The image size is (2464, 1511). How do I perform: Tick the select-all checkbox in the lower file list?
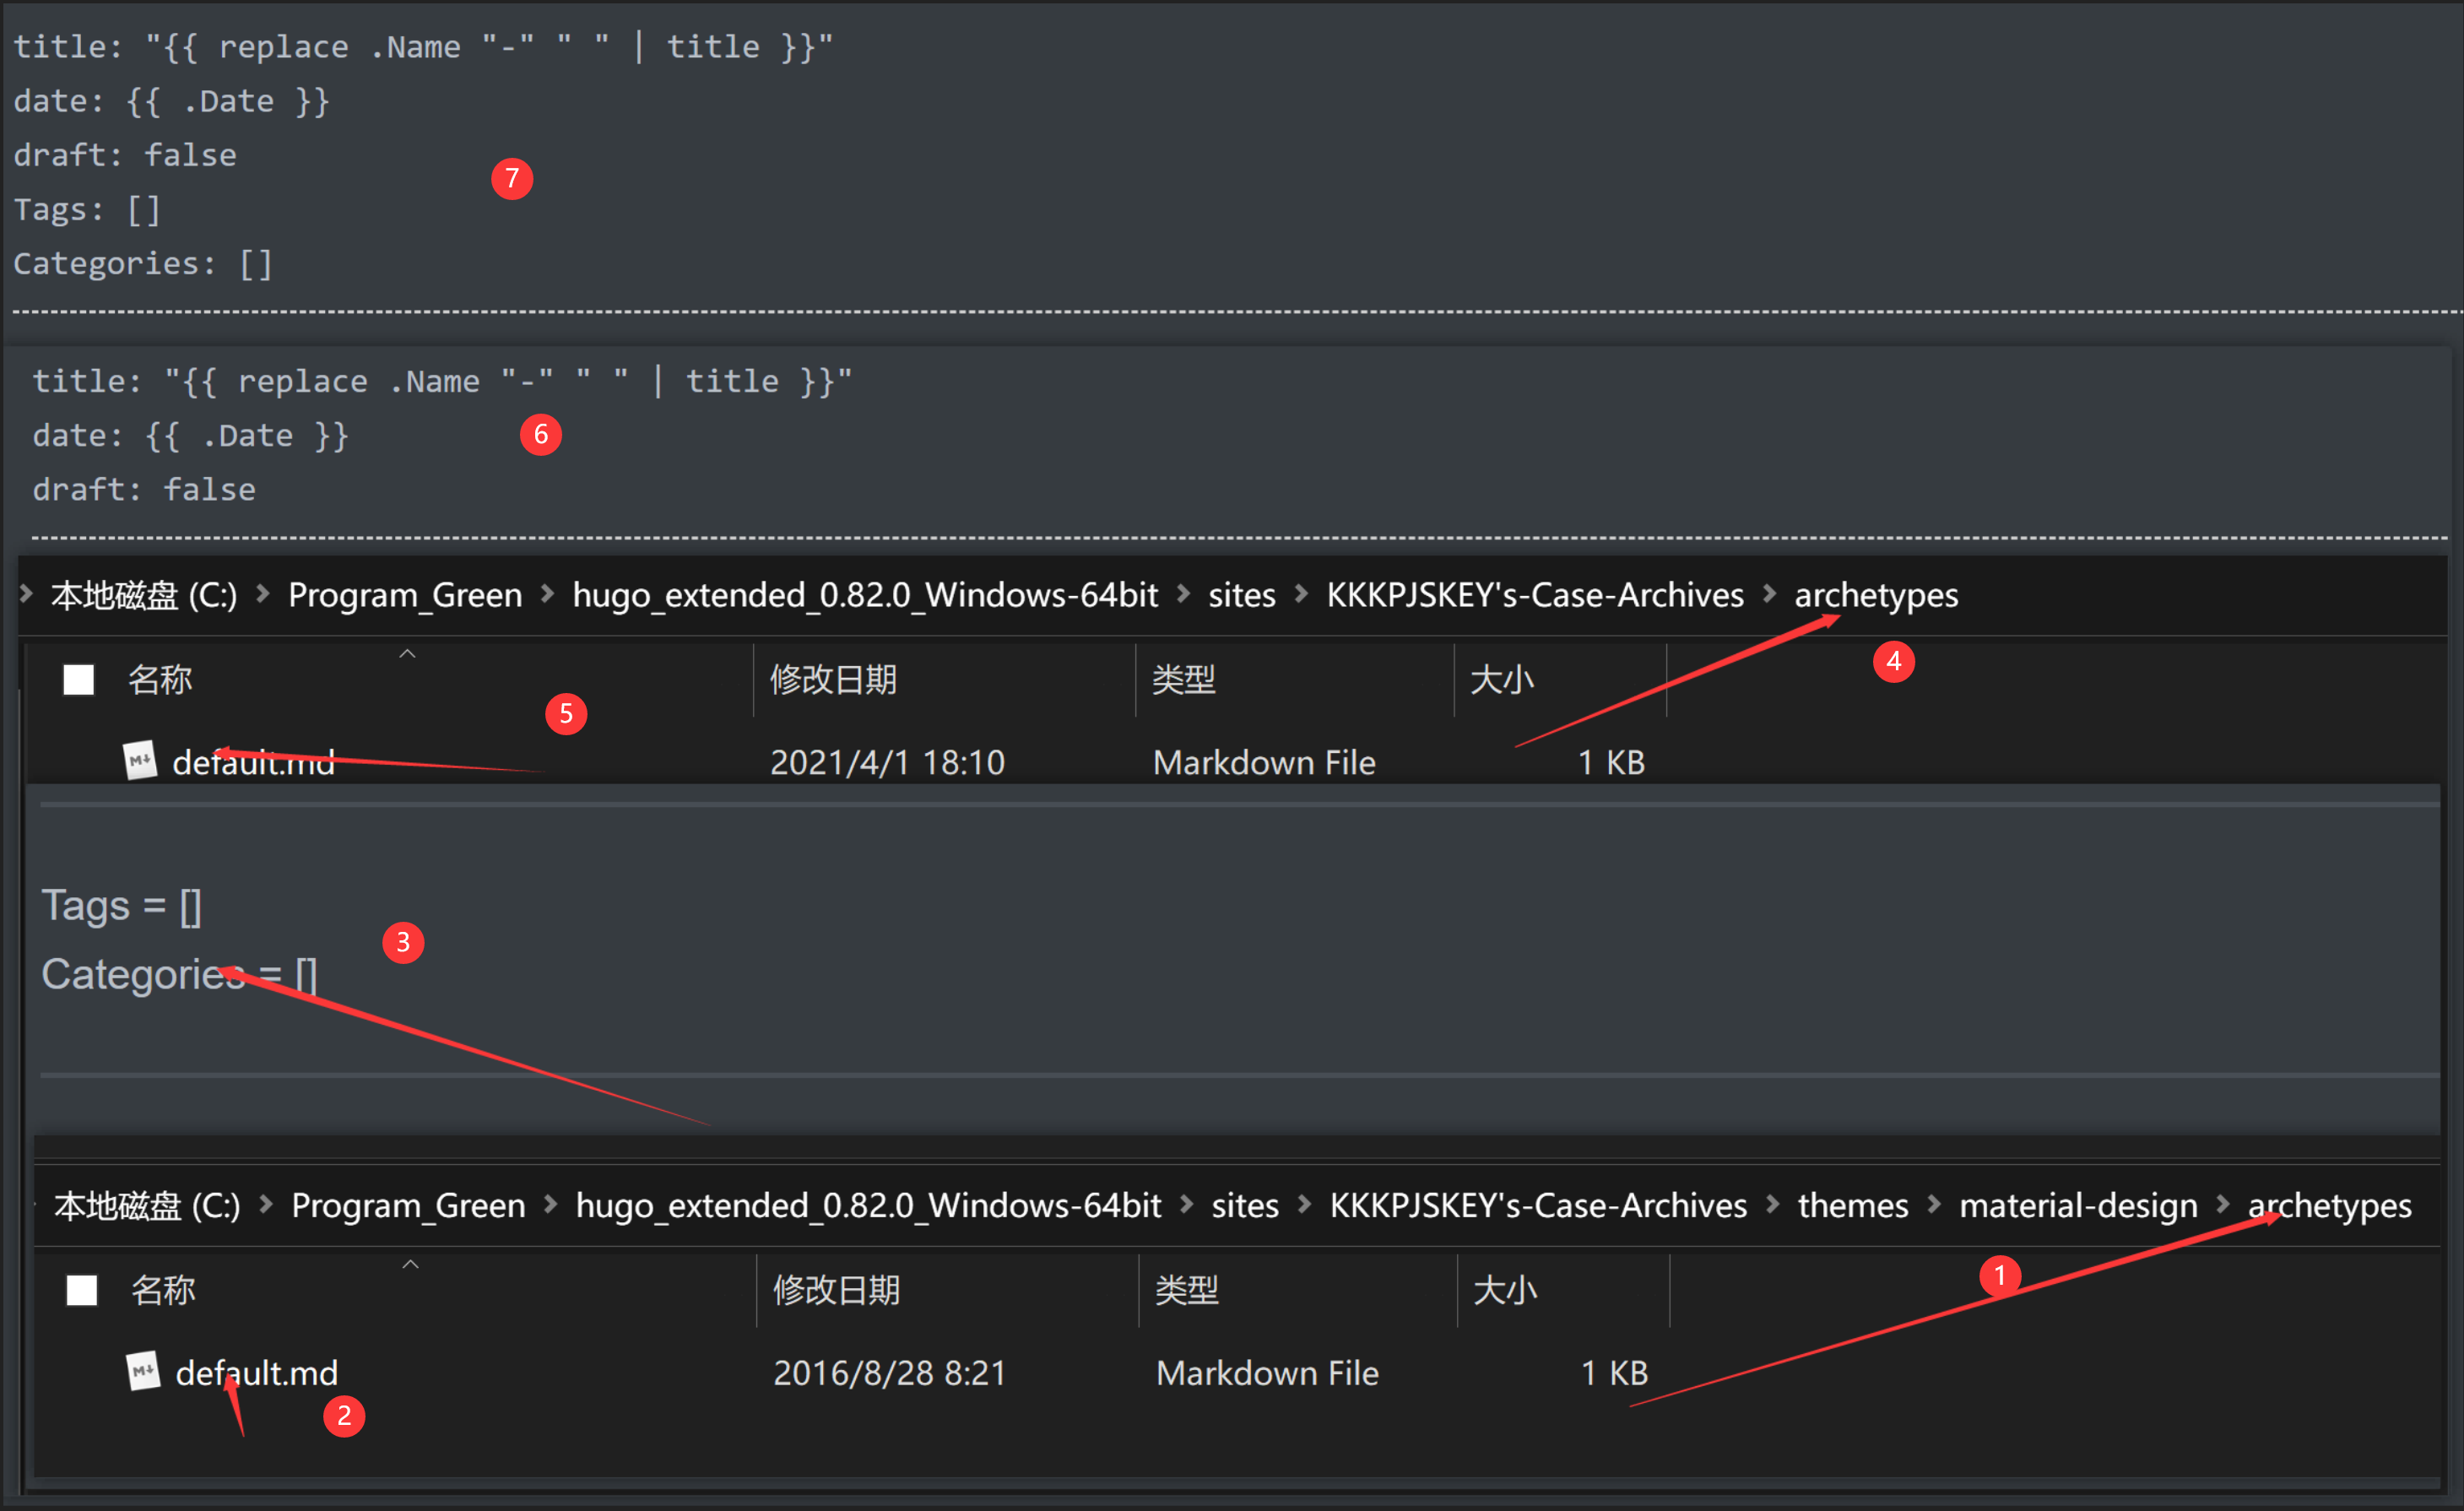(x=82, y=1290)
